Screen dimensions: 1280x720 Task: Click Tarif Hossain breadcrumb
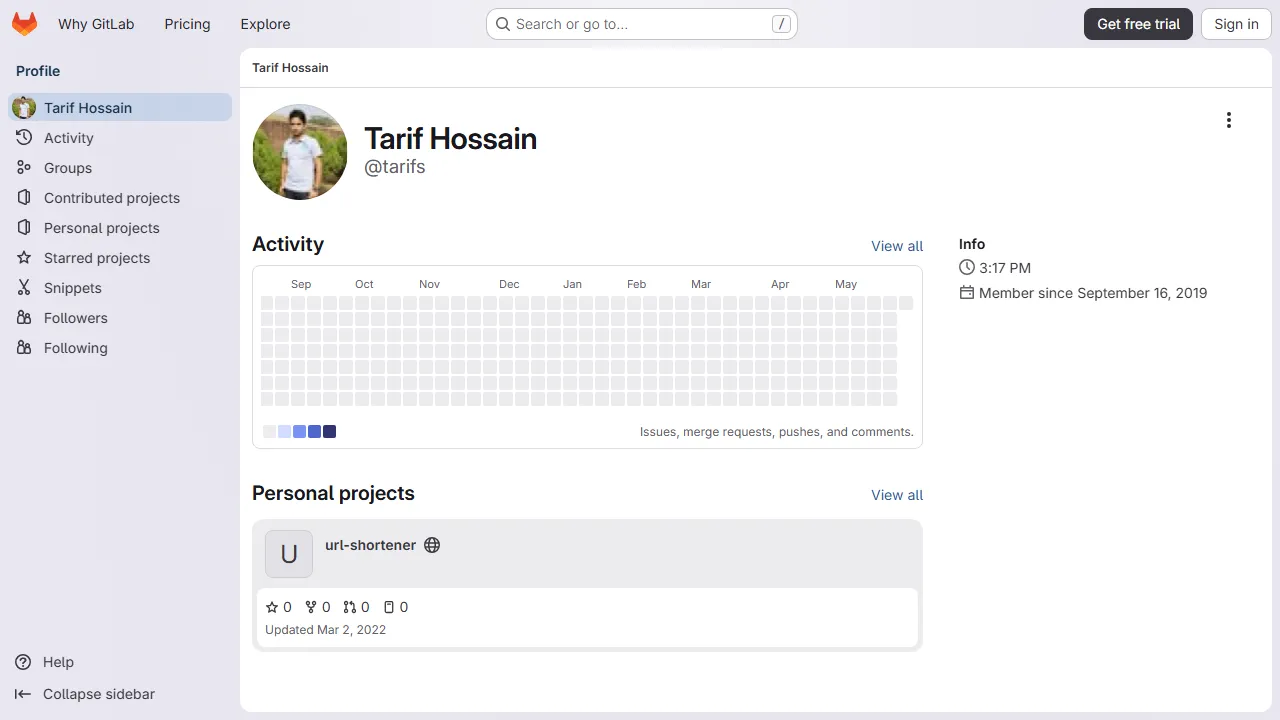290,68
